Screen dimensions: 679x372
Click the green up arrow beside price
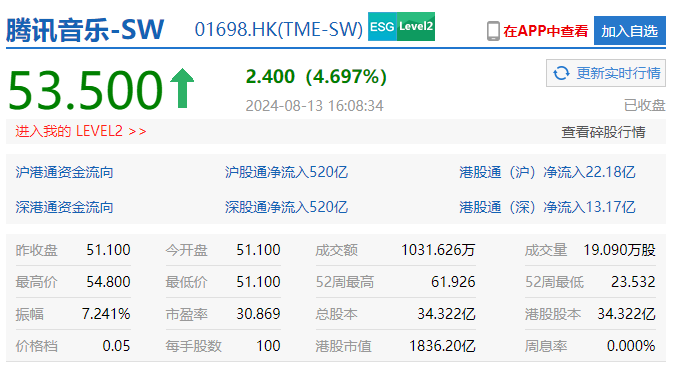182,88
